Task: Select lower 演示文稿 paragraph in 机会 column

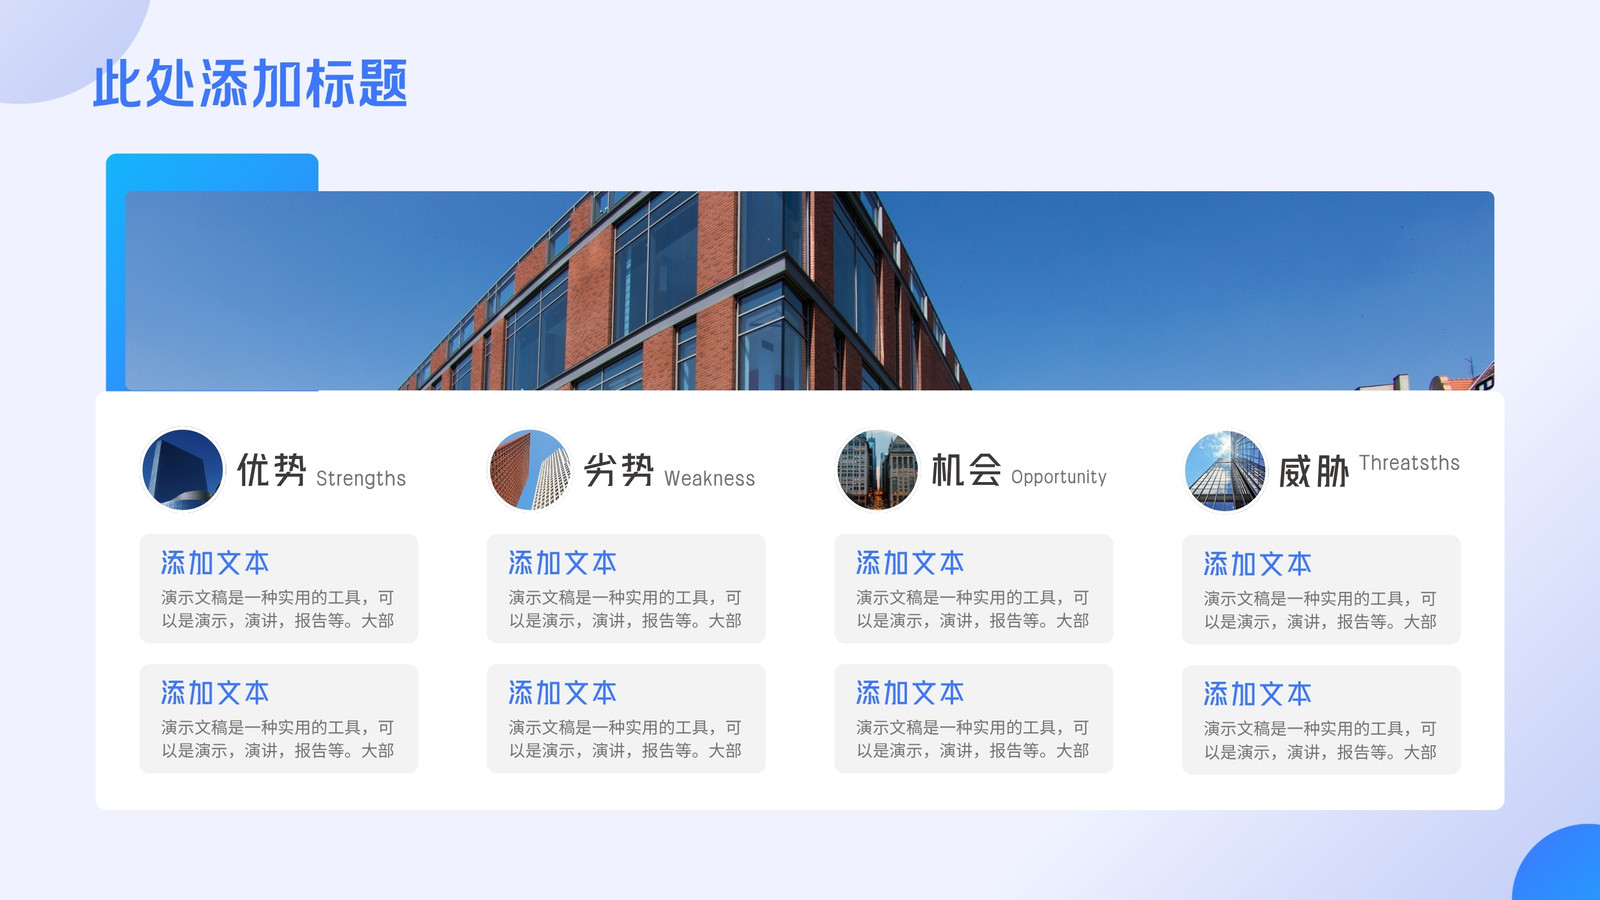Action: [973, 739]
